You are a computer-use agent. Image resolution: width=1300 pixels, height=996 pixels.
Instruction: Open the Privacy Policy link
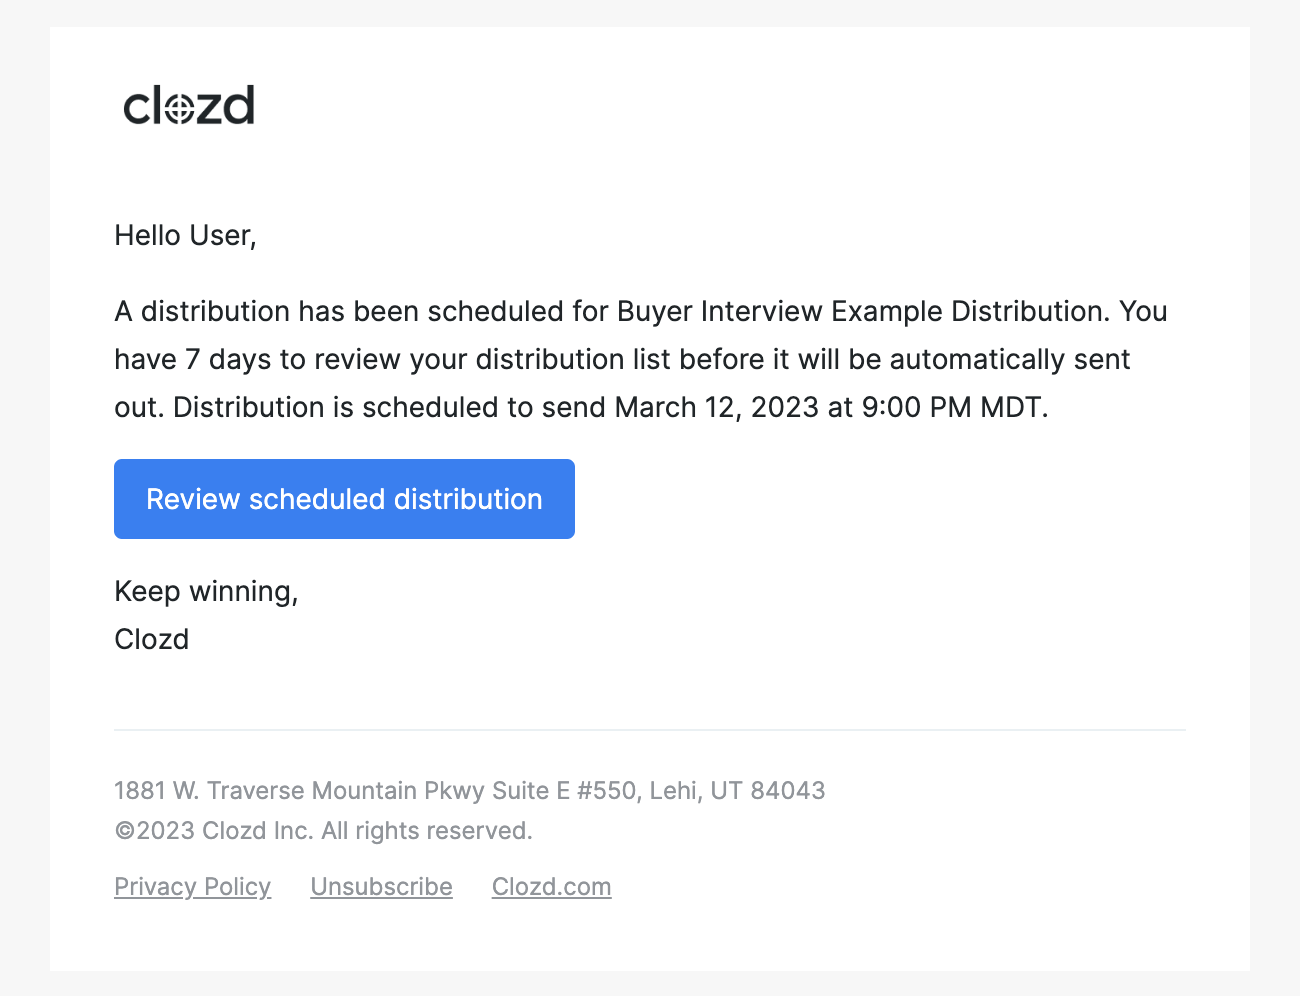[193, 887]
